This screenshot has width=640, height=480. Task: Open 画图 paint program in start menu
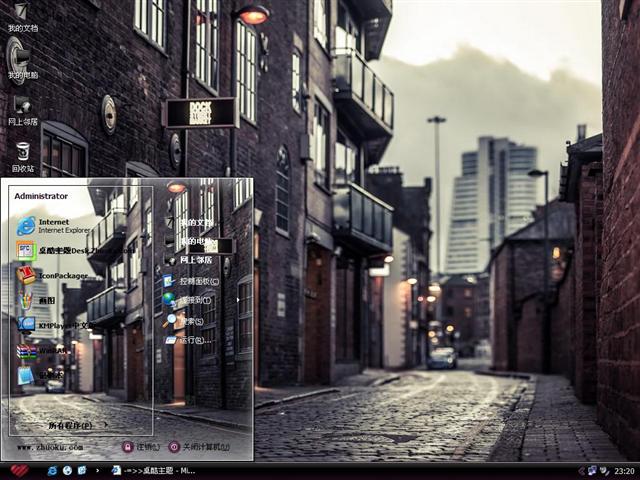coord(36,300)
